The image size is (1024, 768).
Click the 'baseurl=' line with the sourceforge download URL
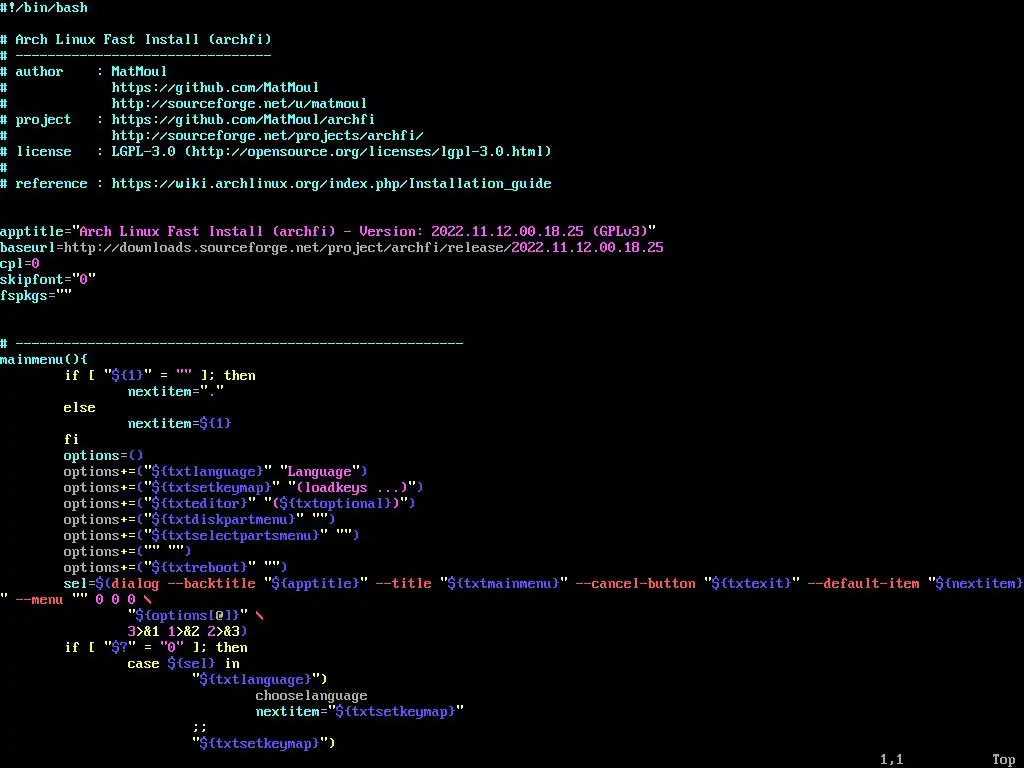(332, 248)
